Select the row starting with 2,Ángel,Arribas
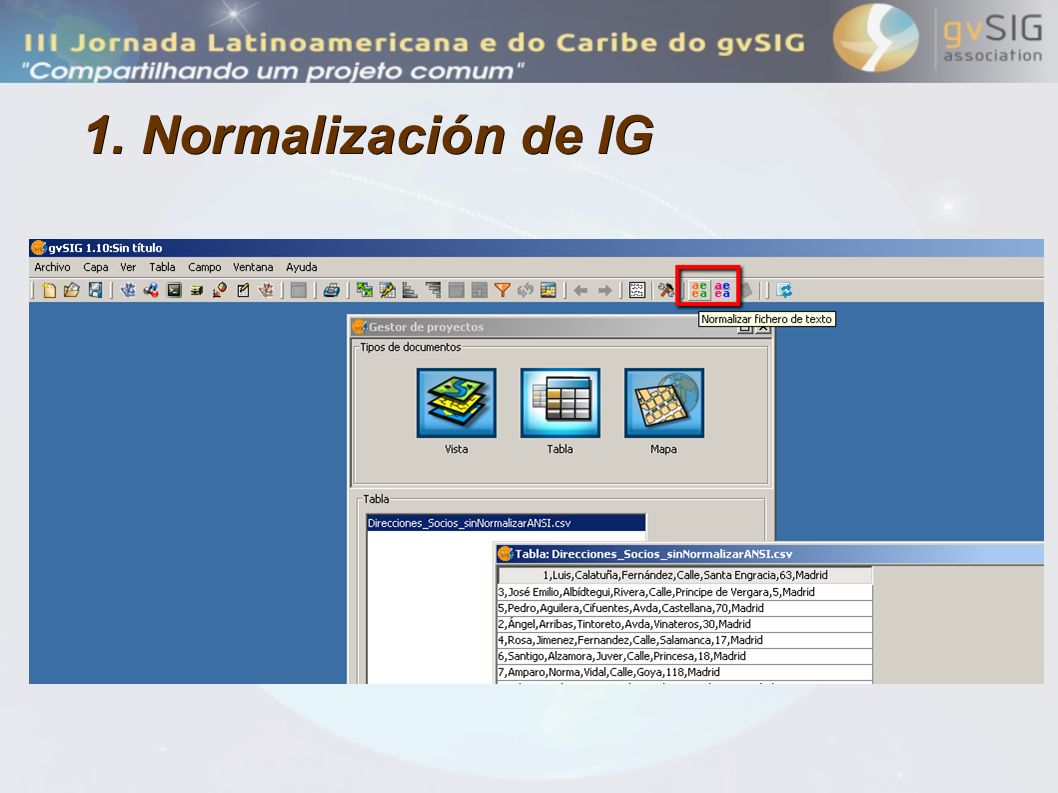This screenshot has width=1058, height=793. click(685, 624)
